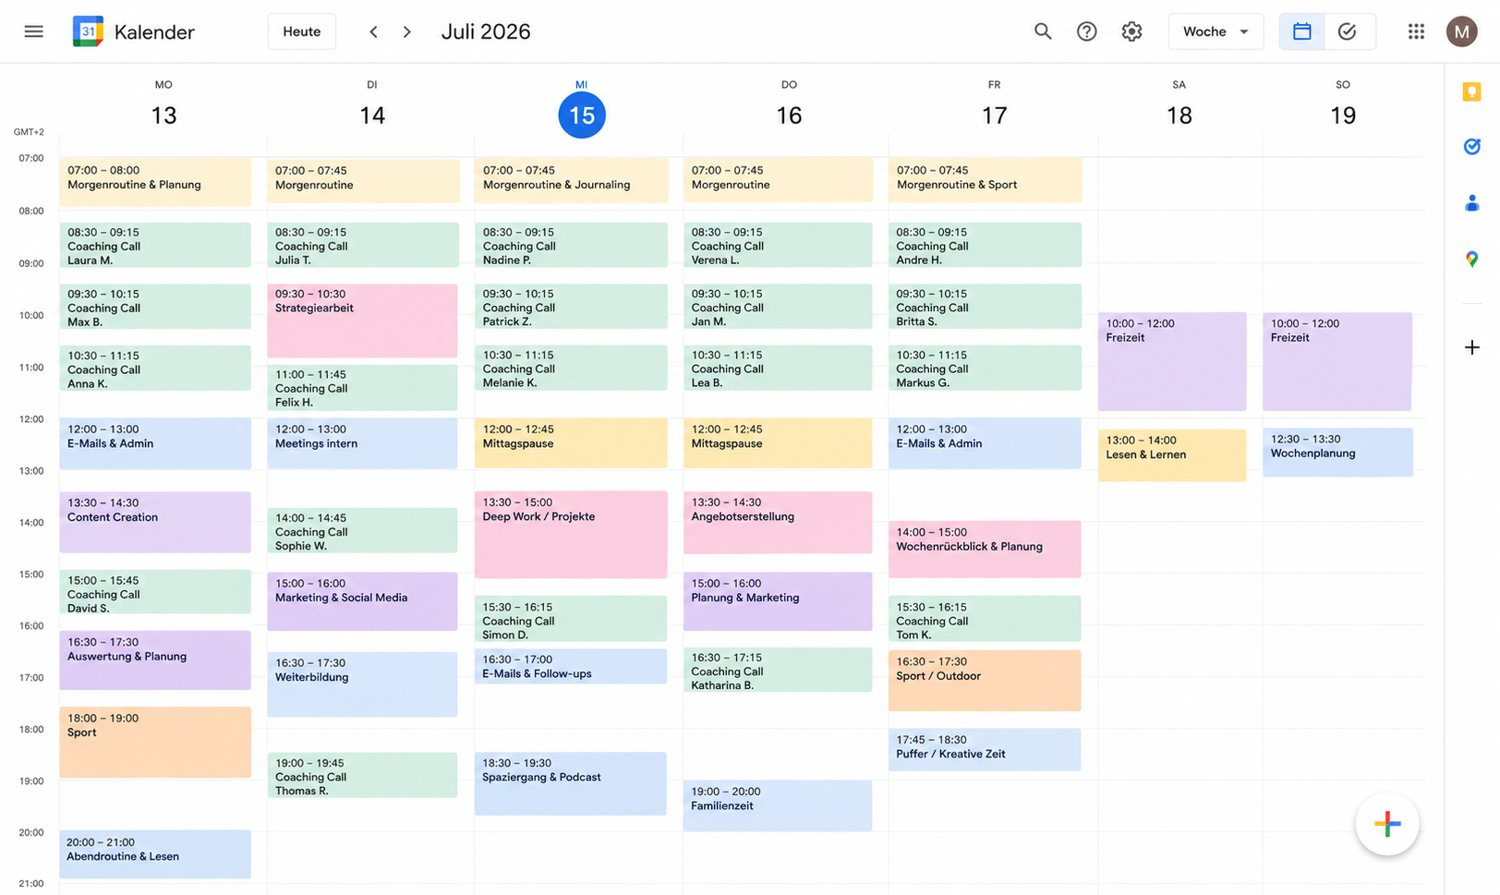Switch to calendar view icon
1500x895 pixels.
(1302, 31)
